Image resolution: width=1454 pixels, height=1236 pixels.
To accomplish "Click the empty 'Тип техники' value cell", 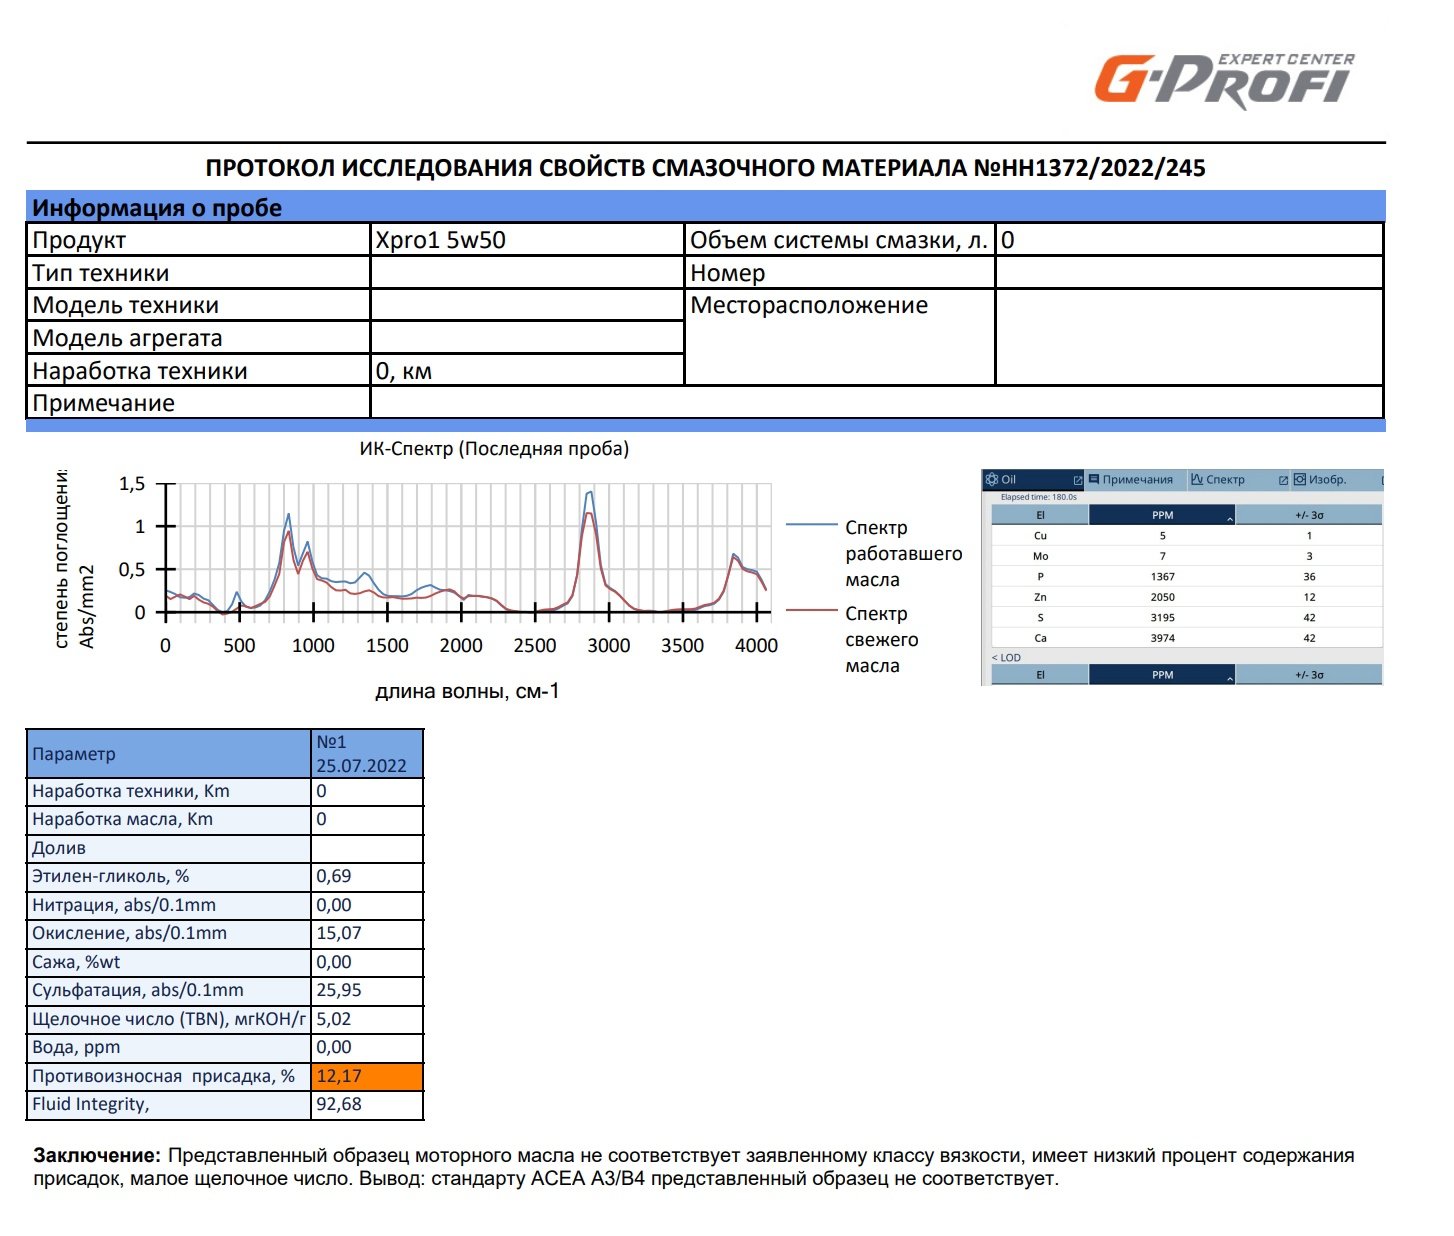I will pyautogui.click(x=527, y=273).
